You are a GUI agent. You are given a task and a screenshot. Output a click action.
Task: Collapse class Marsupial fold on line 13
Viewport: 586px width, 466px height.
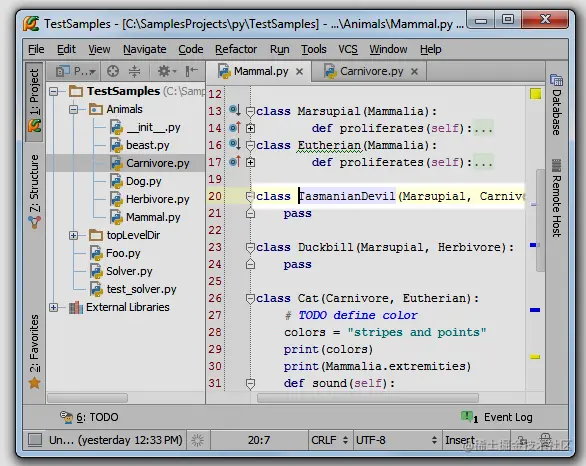tap(250, 111)
